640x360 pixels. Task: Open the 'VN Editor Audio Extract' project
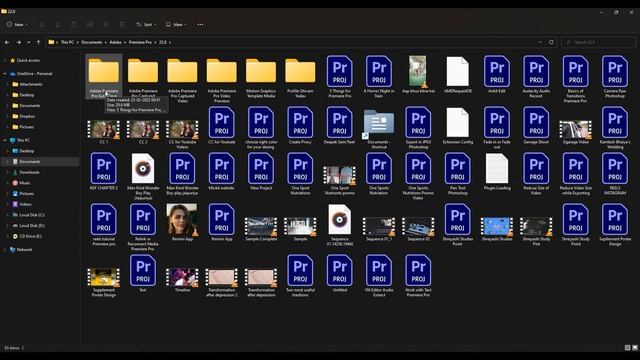[x=379, y=276]
